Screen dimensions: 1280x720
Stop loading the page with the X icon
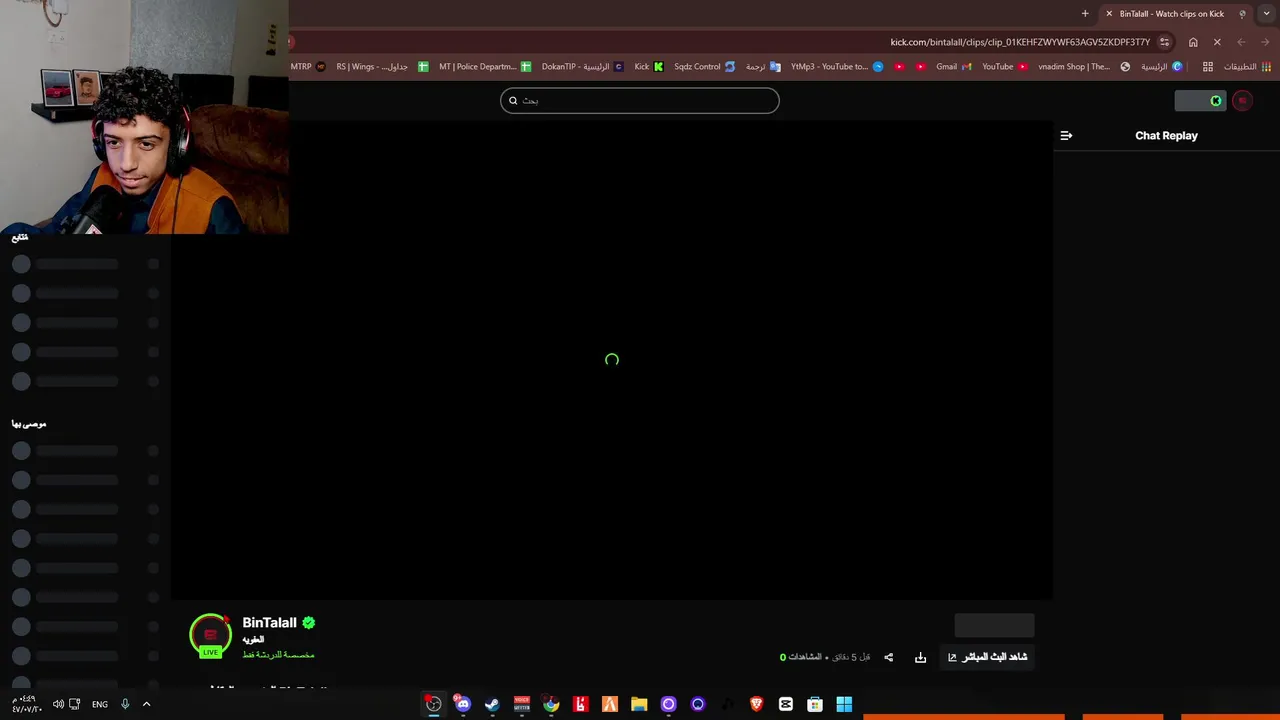pos(1217,42)
